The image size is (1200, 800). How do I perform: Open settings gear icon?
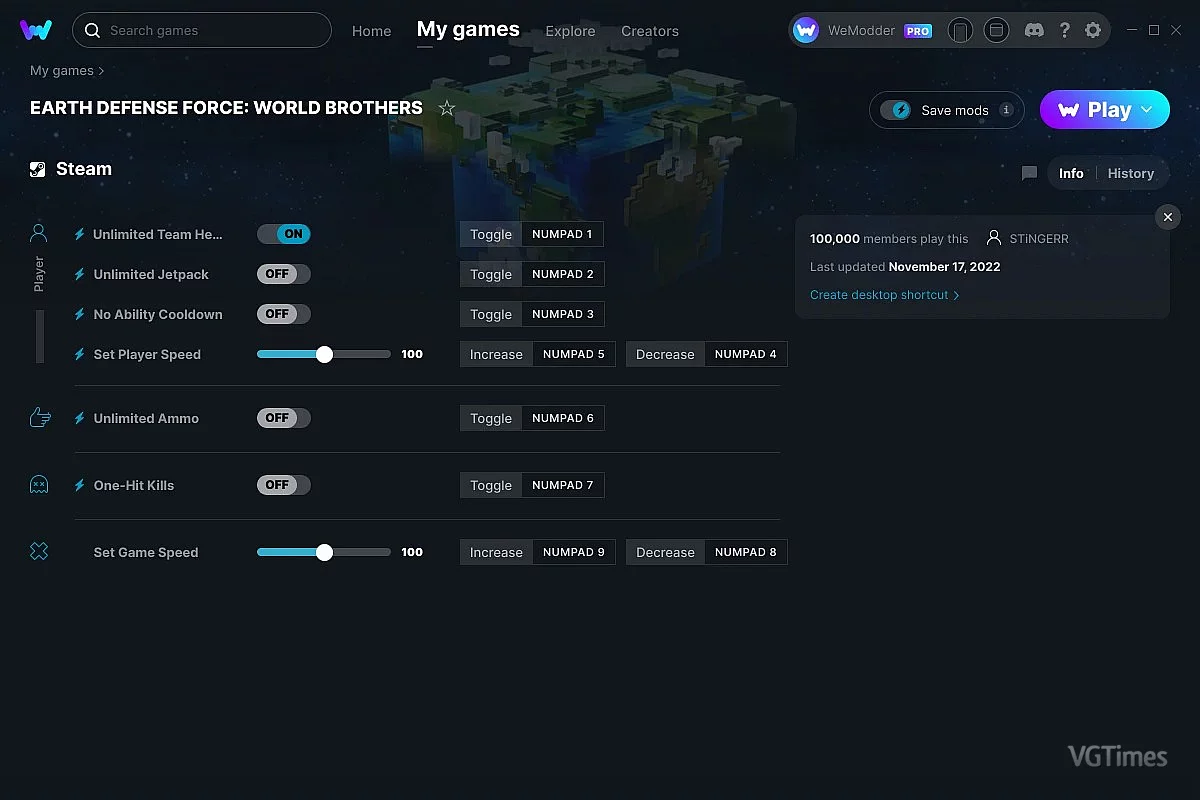coord(1093,31)
